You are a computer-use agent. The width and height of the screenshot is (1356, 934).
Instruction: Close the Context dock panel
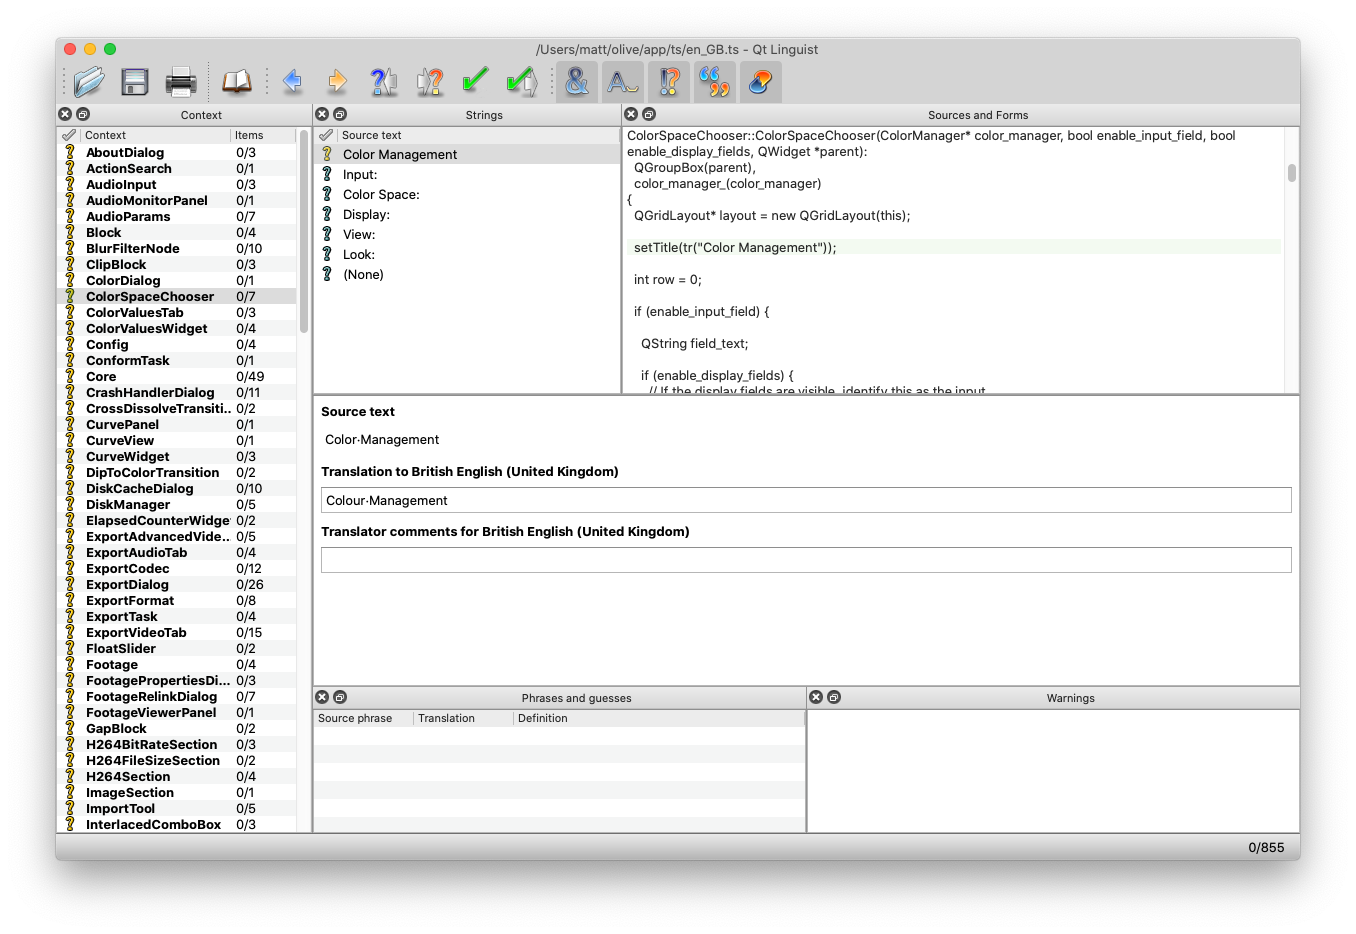click(x=65, y=114)
